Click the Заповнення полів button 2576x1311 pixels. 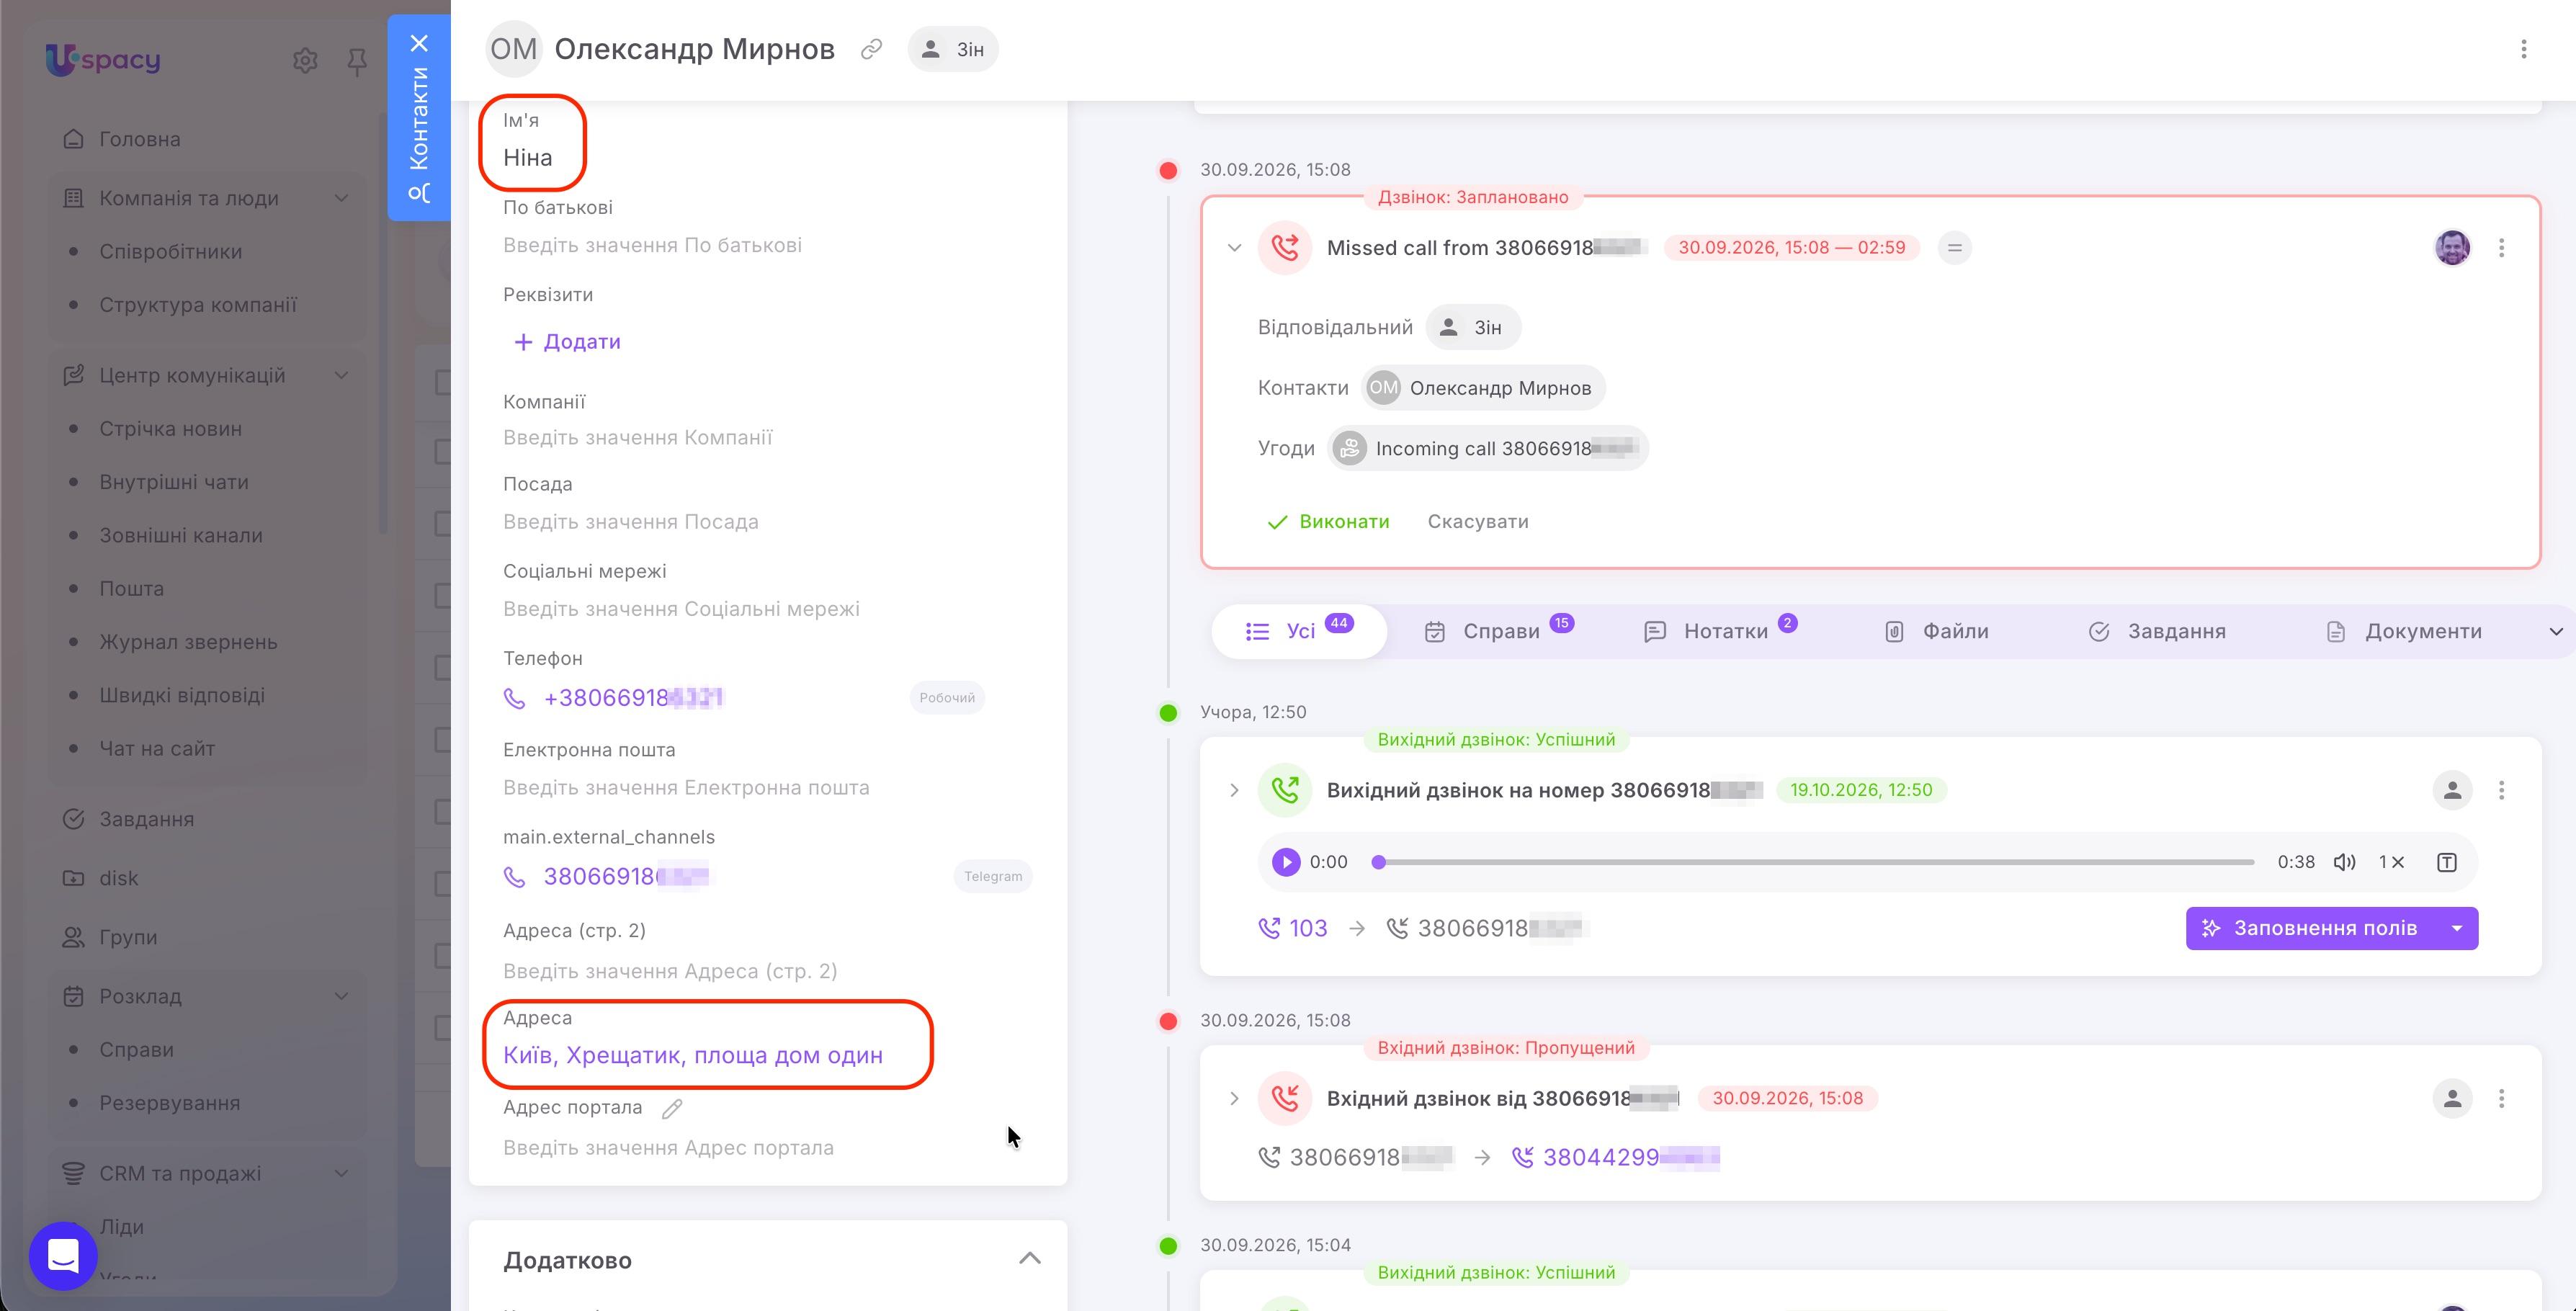2312,928
